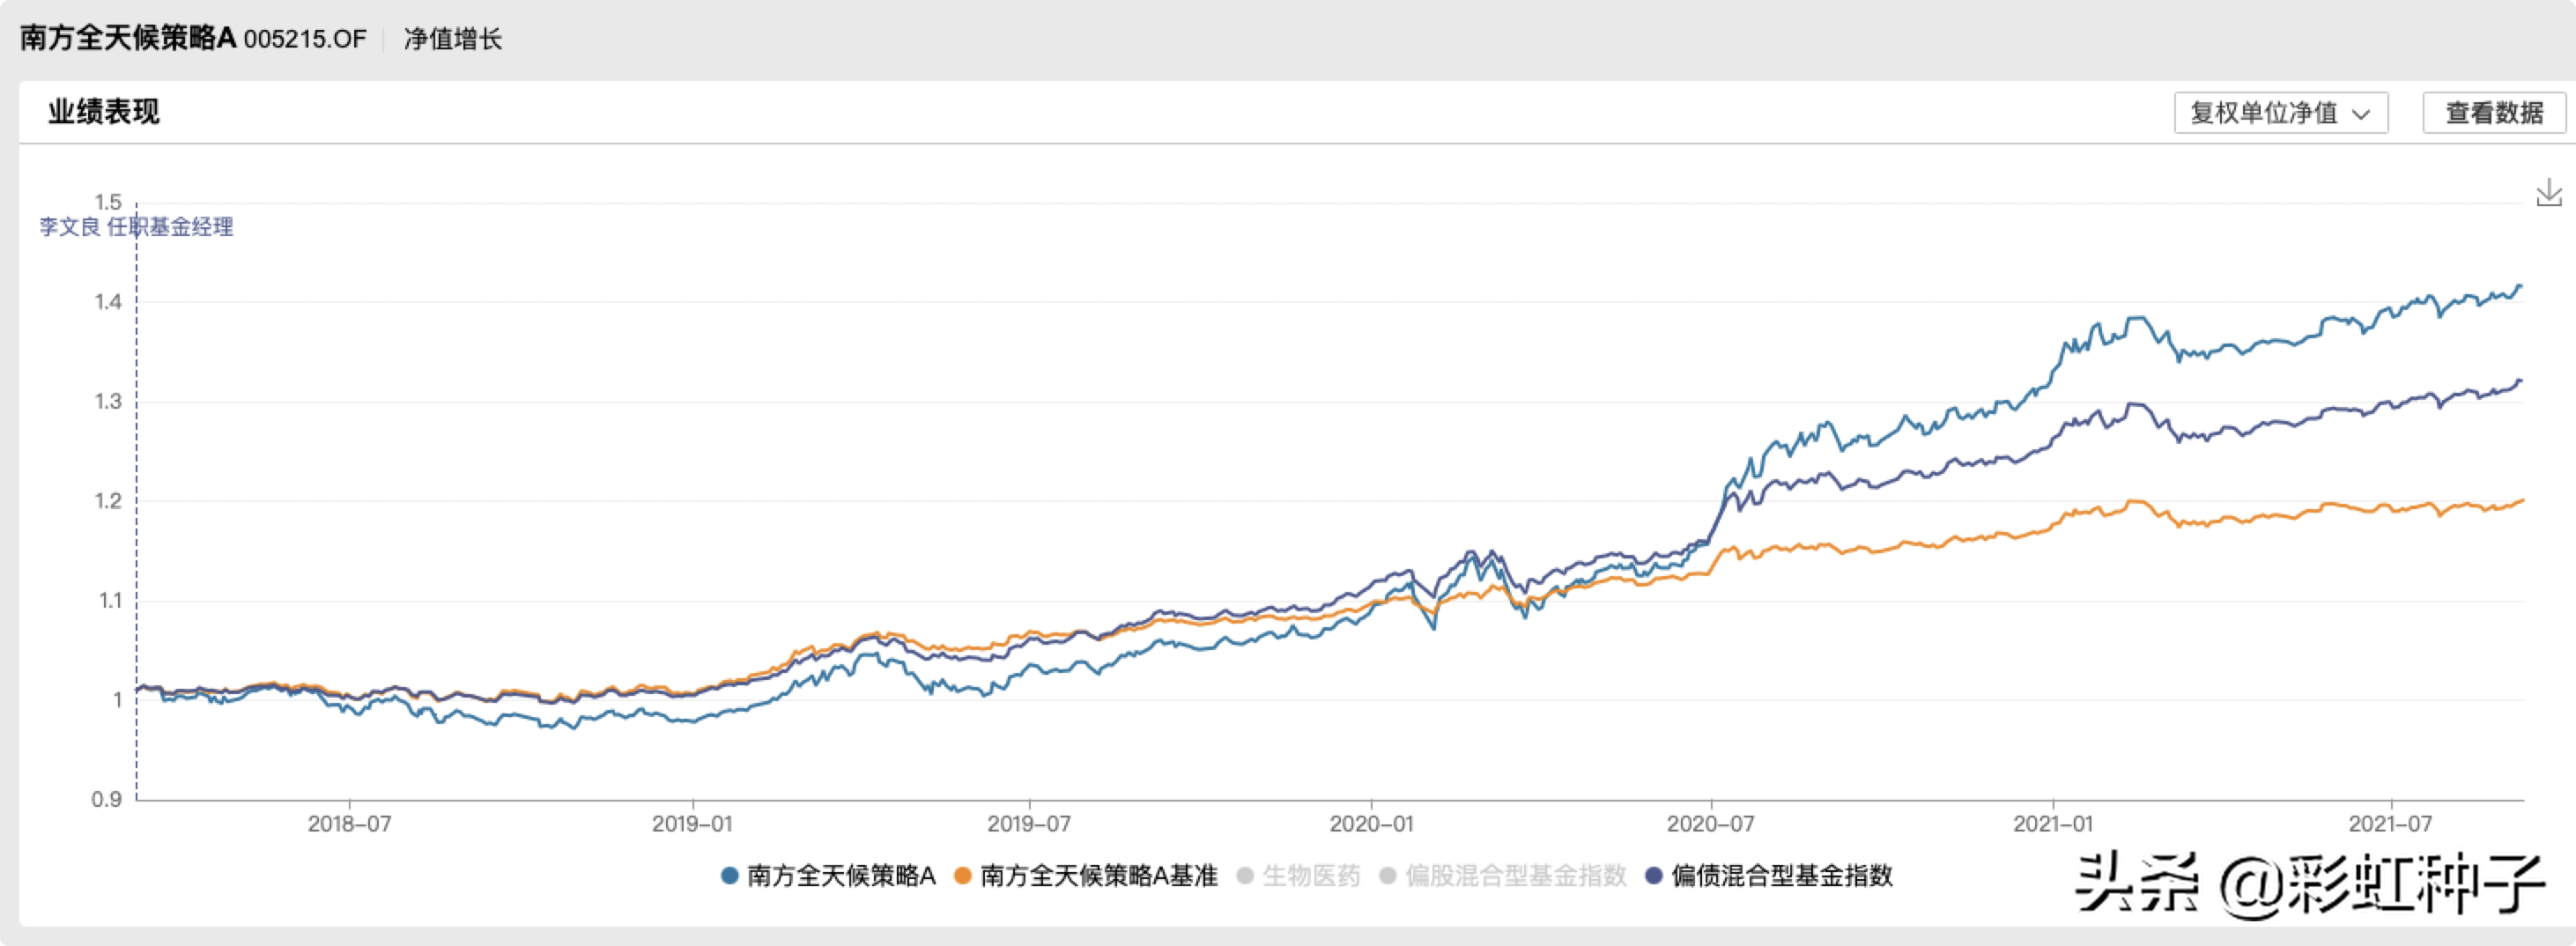Click the orange 基准 legend dot
The height and width of the screenshot is (946, 2576).
click(963, 876)
